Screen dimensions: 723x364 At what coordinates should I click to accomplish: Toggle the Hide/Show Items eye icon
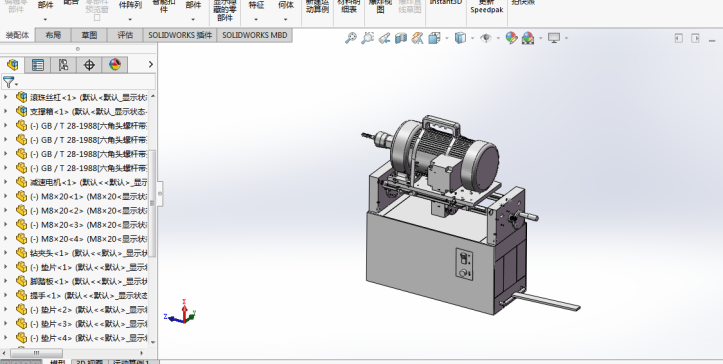point(486,38)
